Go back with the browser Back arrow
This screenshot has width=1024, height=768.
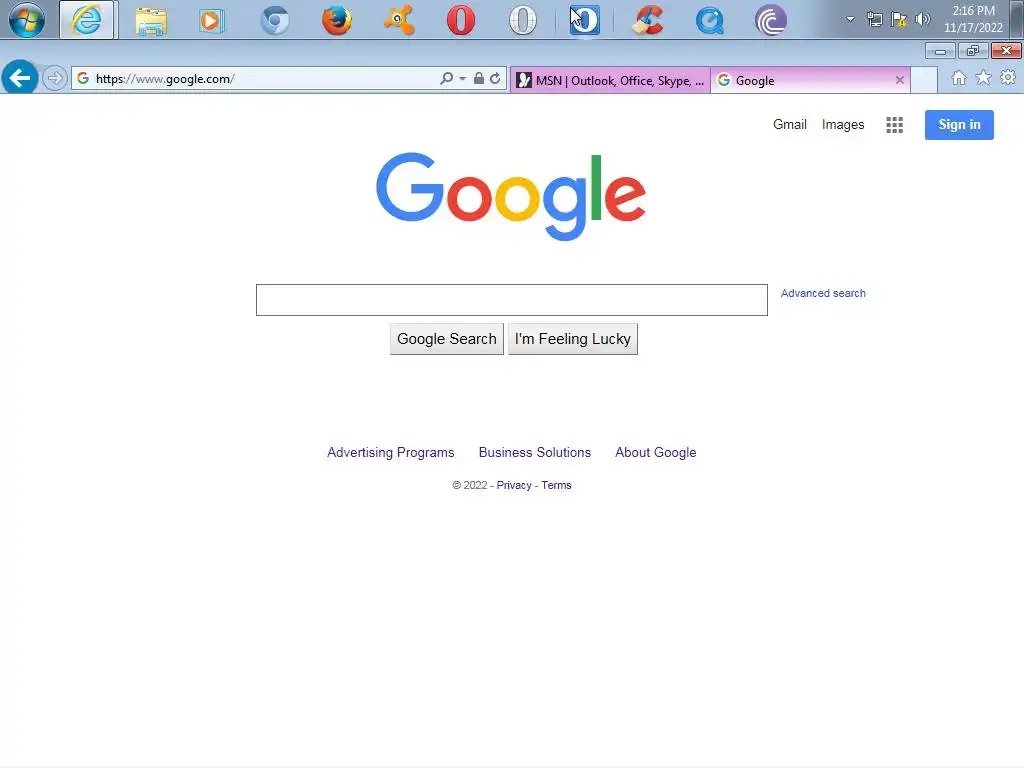tap(20, 78)
